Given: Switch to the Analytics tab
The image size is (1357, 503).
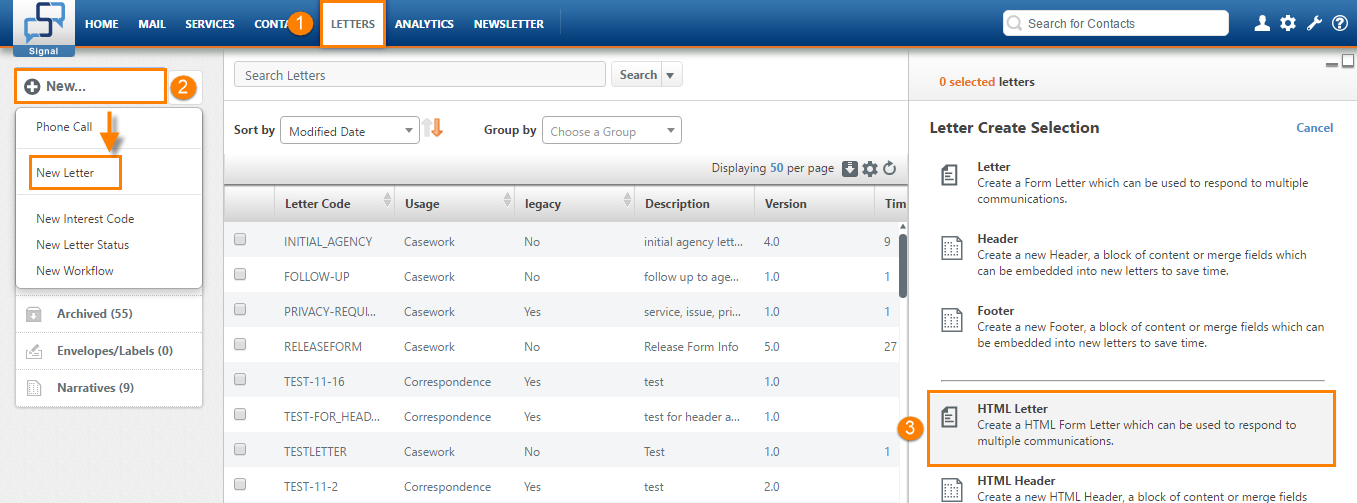Looking at the screenshot, I should click(424, 24).
